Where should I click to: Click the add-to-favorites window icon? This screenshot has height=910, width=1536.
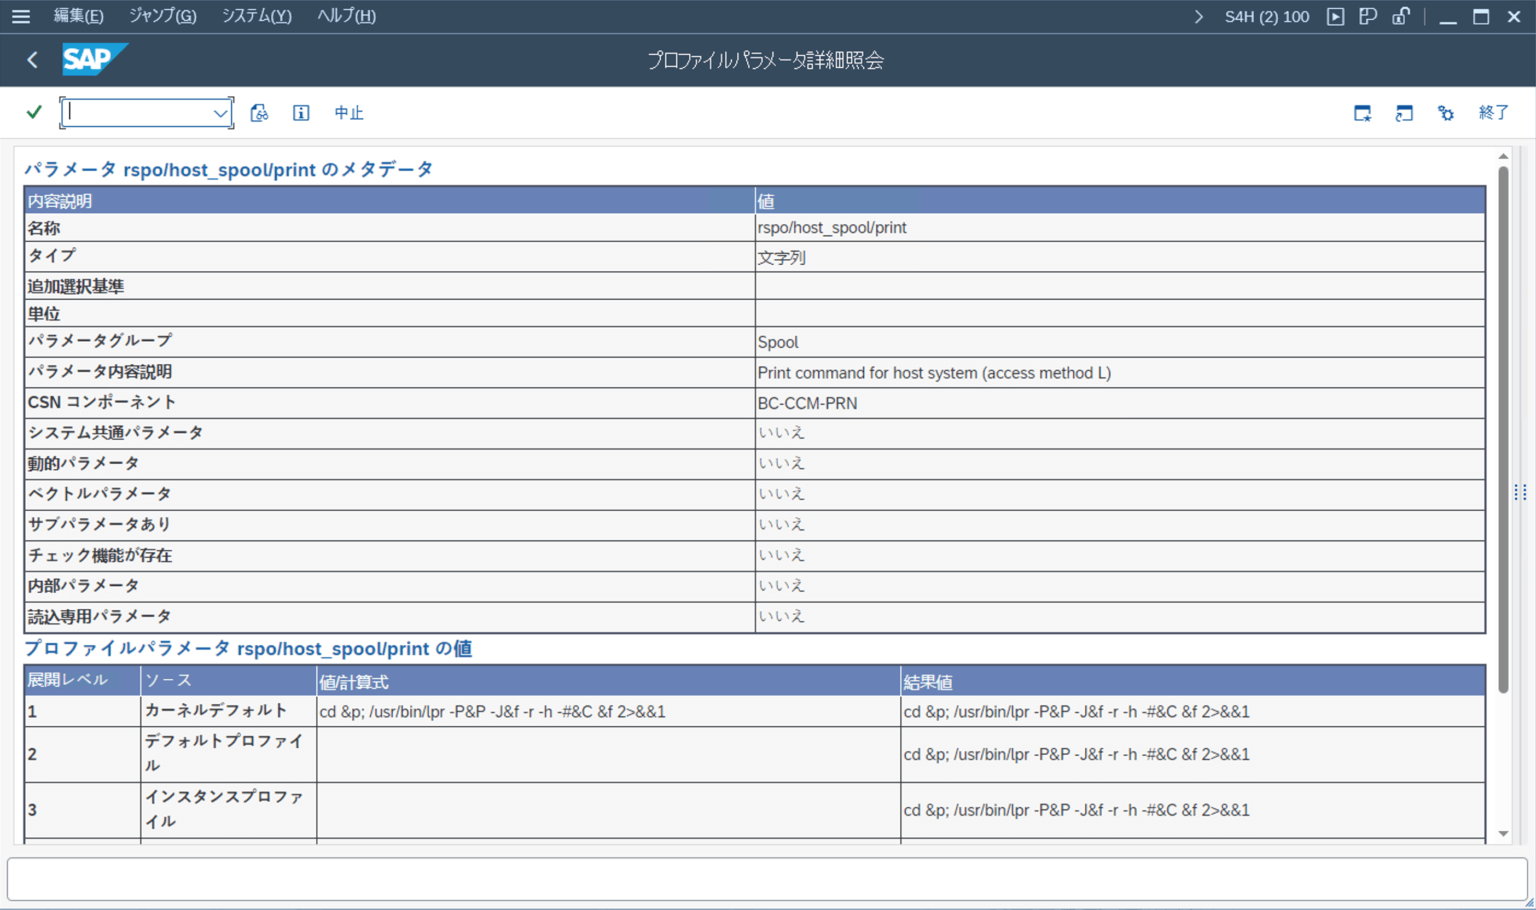point(1361,113)
